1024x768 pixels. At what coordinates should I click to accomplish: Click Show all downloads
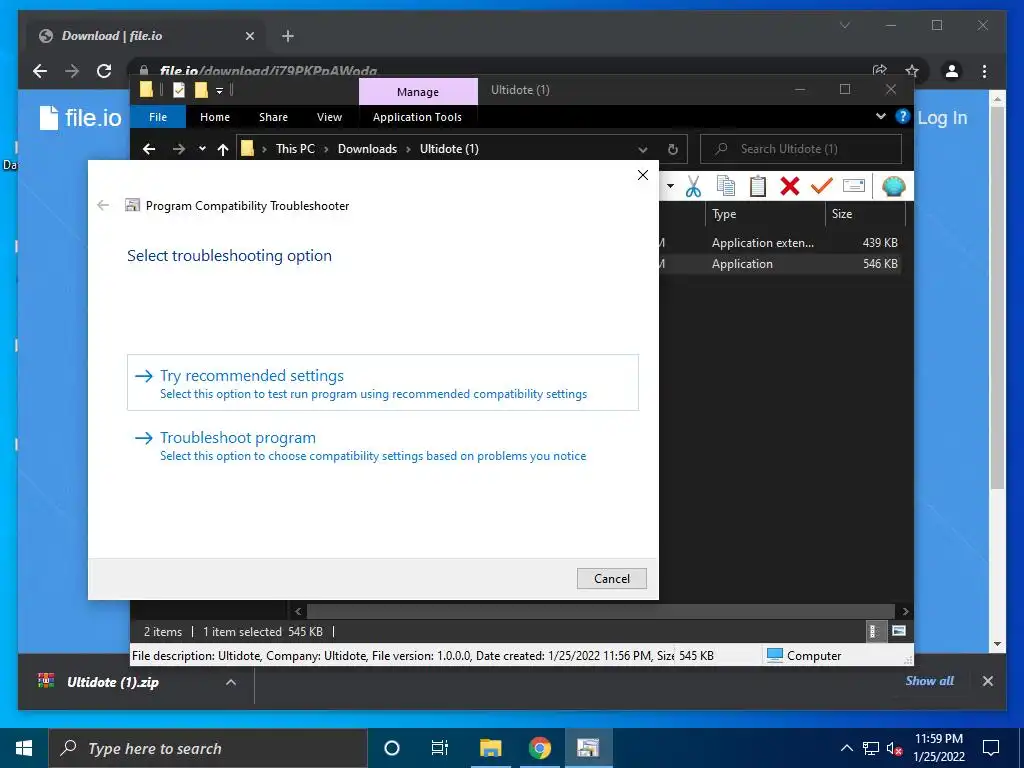tap(929, 680)
